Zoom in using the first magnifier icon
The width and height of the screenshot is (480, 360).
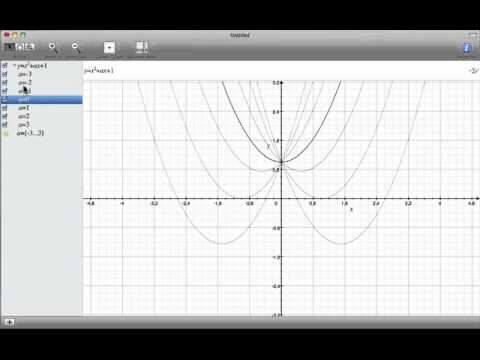[x=53, y=47]
